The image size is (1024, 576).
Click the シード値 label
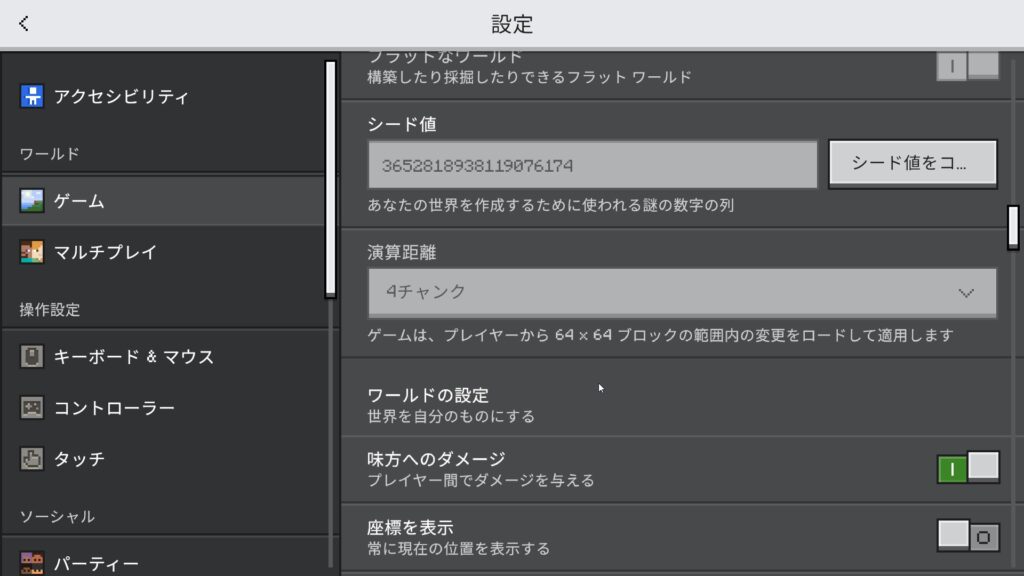click(402, 124)
